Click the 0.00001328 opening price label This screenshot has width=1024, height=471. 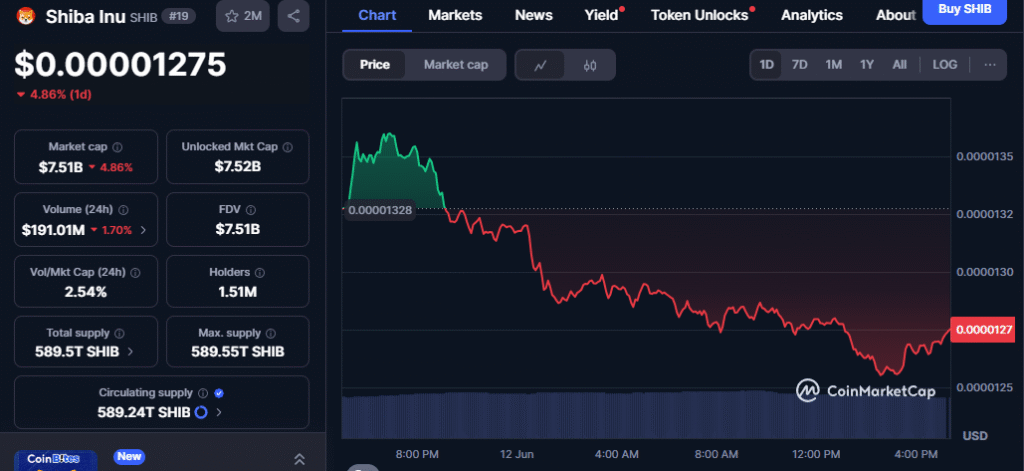click(x=379, y=210)
